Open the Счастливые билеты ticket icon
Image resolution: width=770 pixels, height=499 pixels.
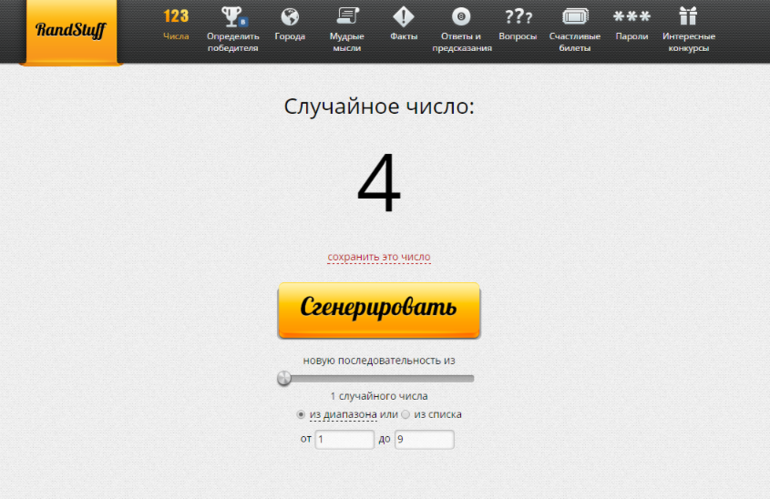[x=575, y=17]
